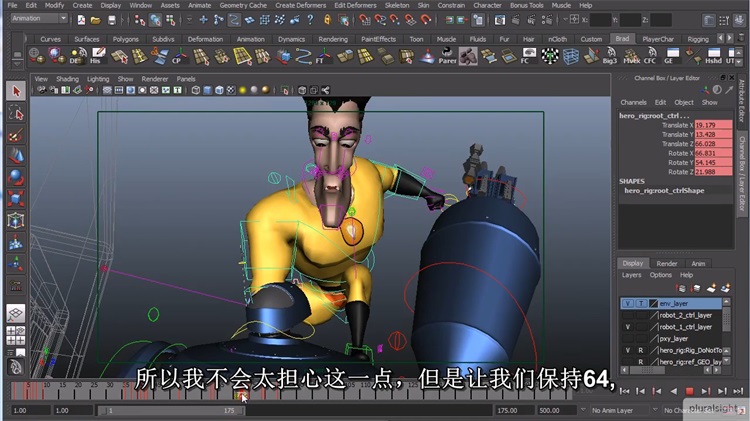Click the Show Manipulator tool

(x=16, y=264)
